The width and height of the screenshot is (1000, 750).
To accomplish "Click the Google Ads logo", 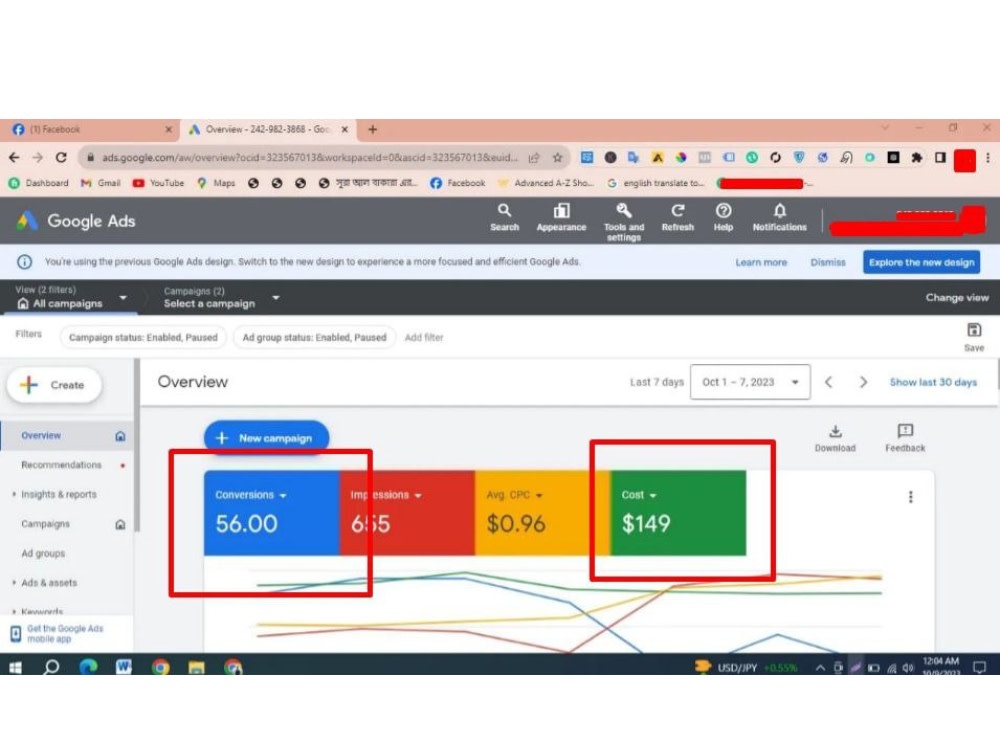I will click(x=76, y=221).
